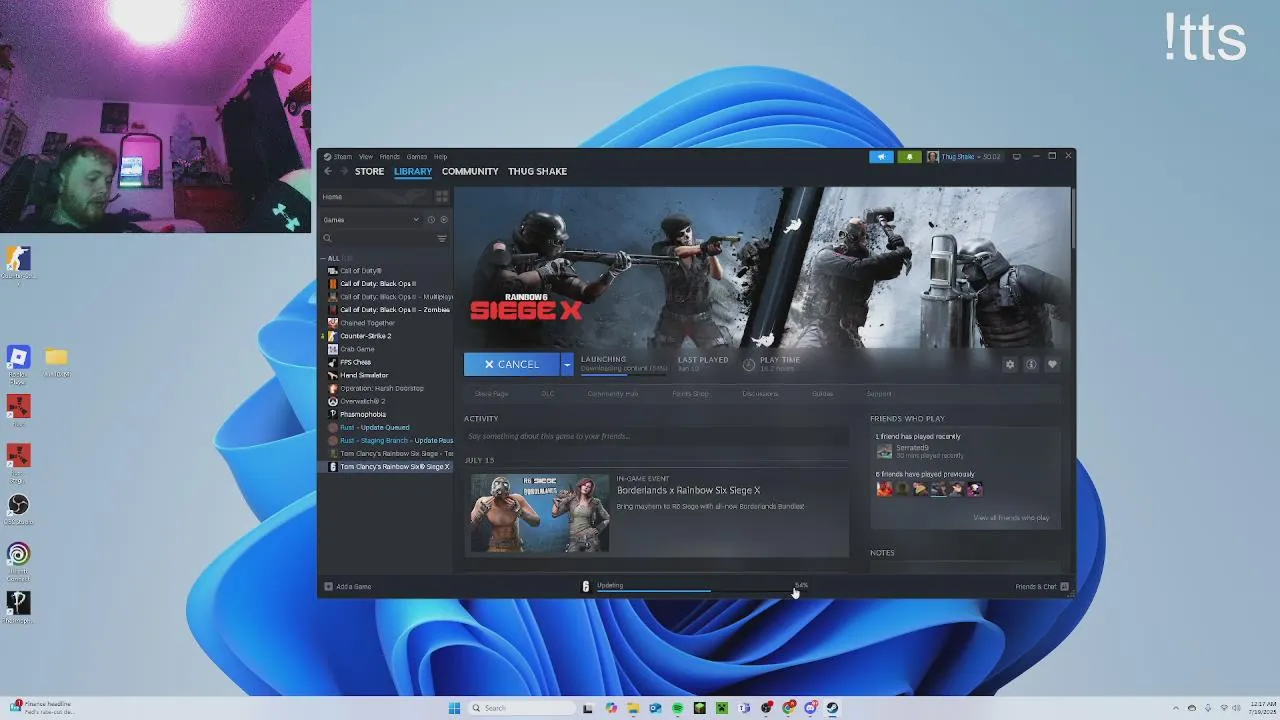Open the Guides link
The height and width of the screenshot is (720, 1280).
click(x=822, y=394)
